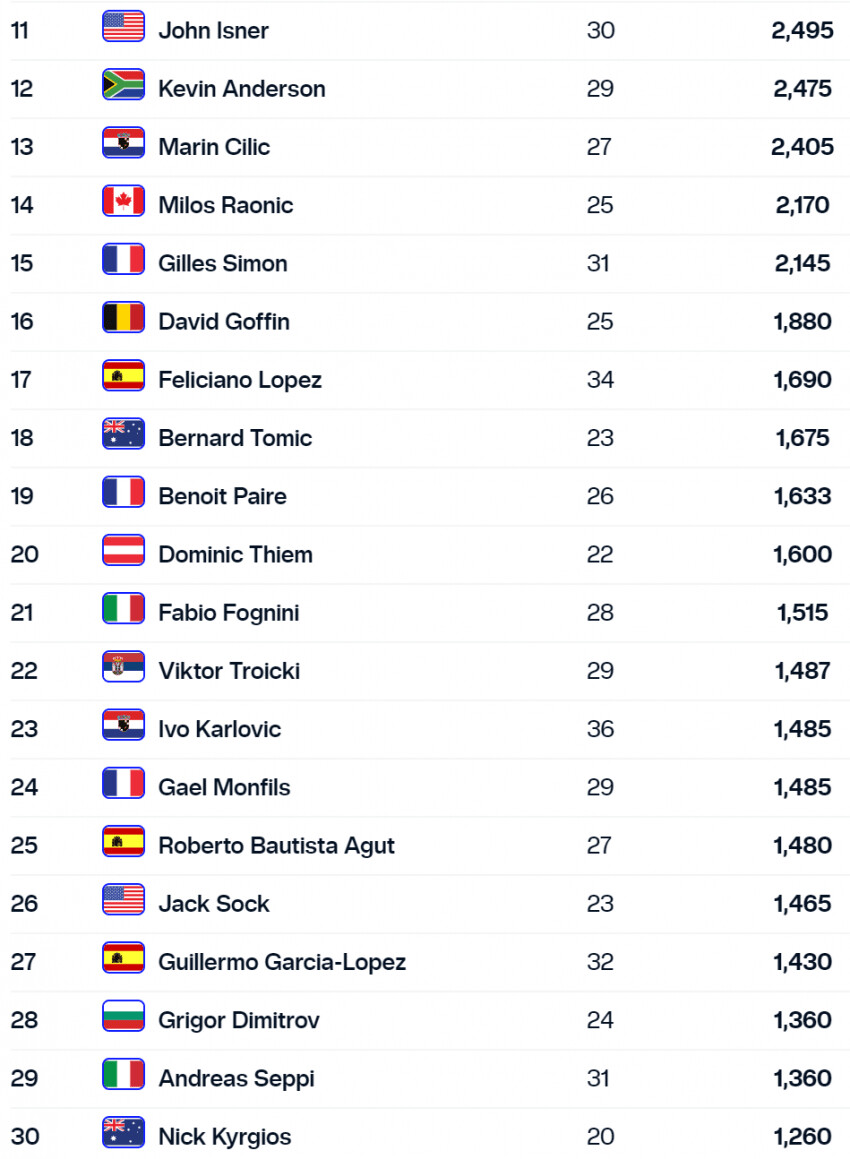Click Jack Sock's points value 1,465
This screenshot has width=850, height=1159.
pos(802,904)
